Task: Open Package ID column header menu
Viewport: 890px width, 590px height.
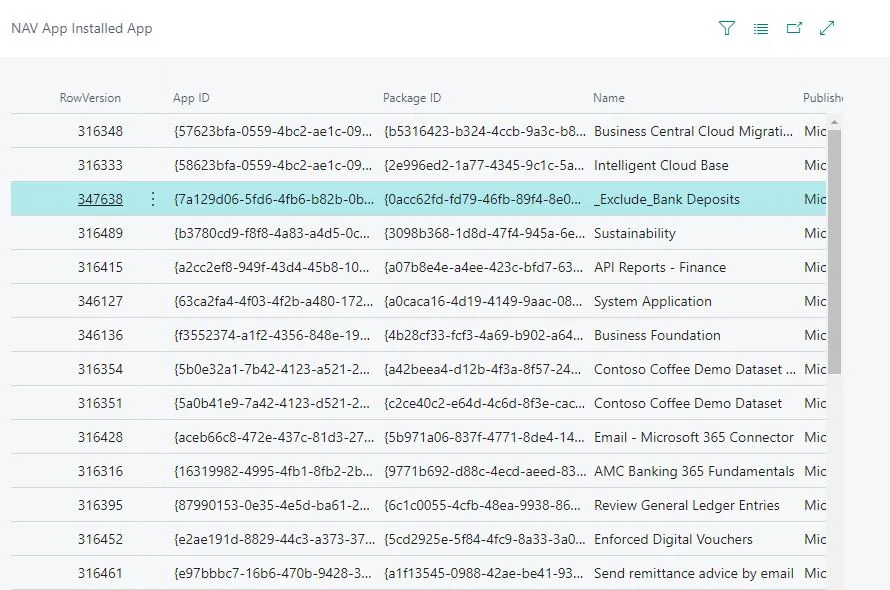Action: tap(412, 98)
